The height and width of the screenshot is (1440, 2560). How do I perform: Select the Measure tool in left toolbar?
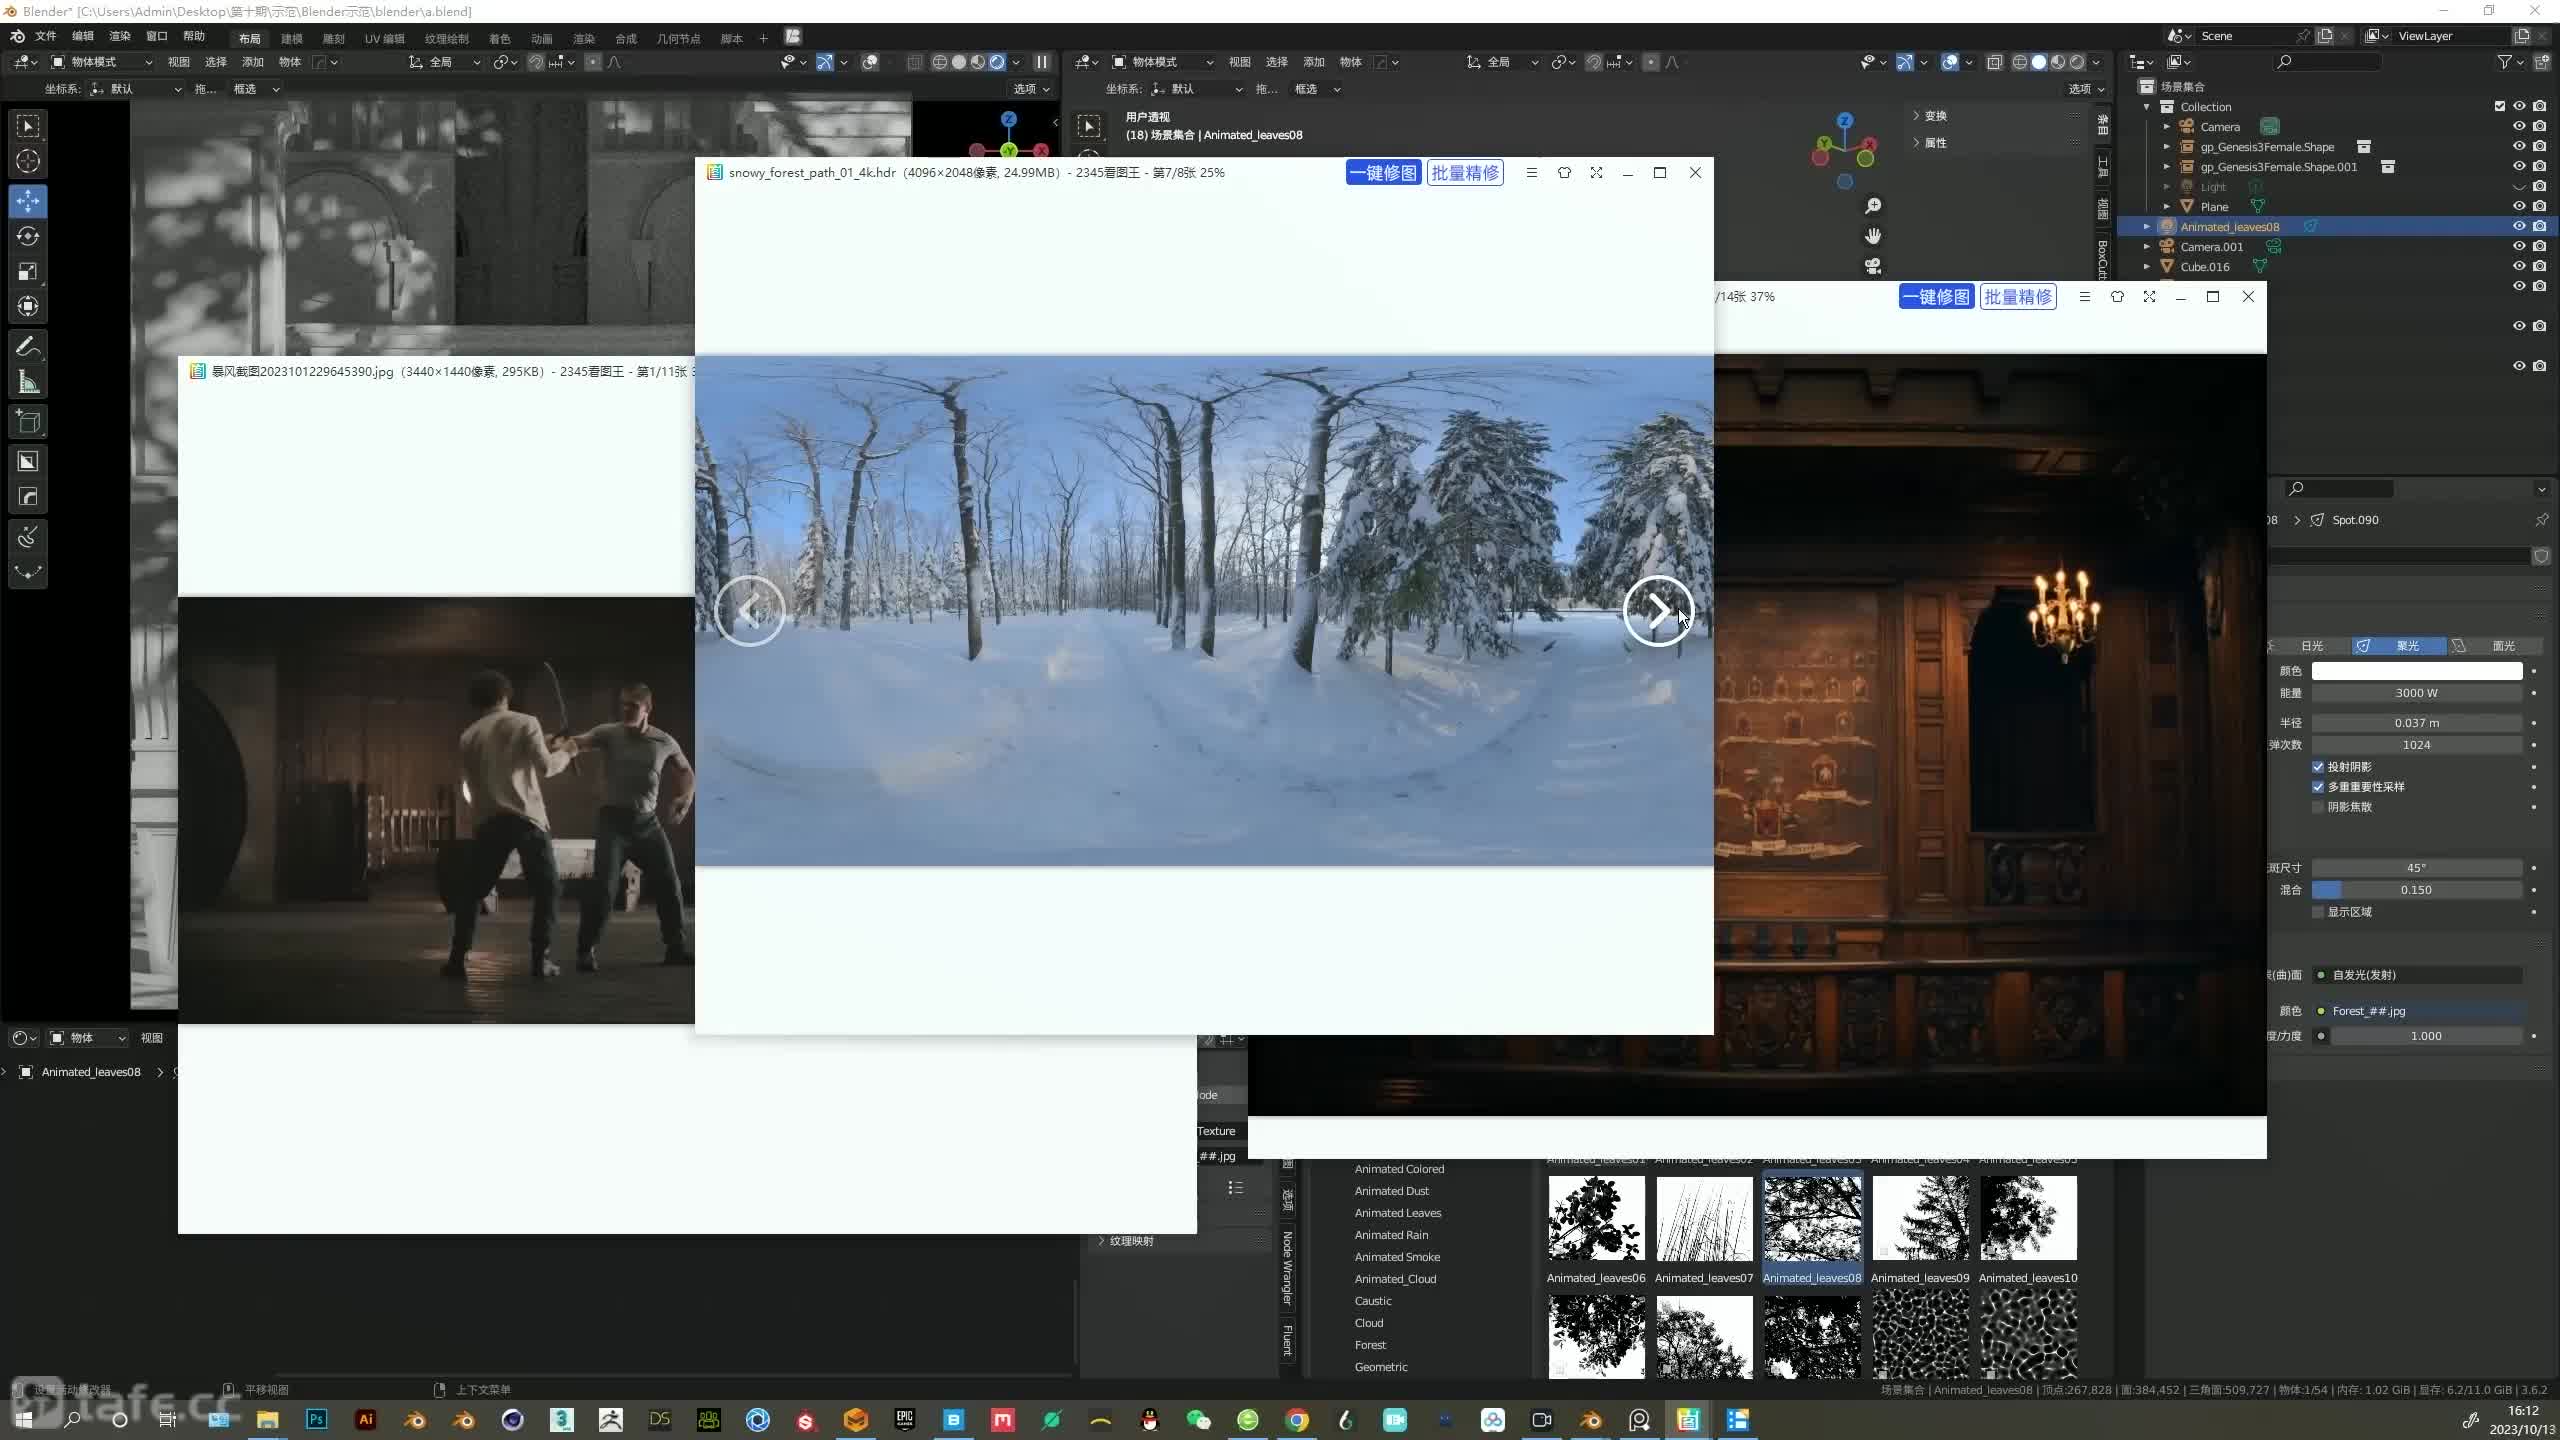(28, 382)
